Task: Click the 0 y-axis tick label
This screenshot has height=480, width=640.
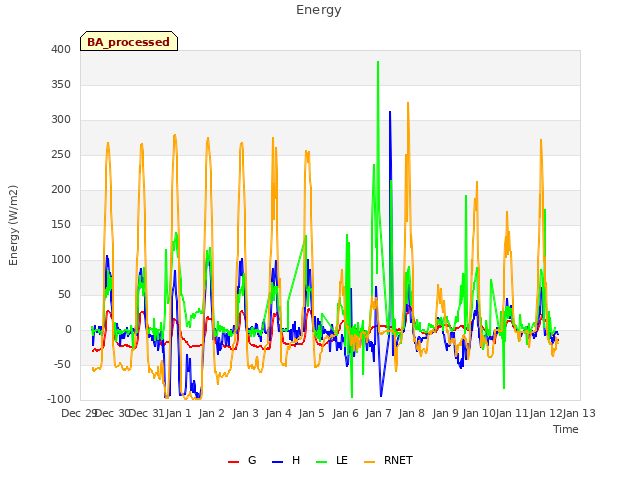Action: point(68,329)
